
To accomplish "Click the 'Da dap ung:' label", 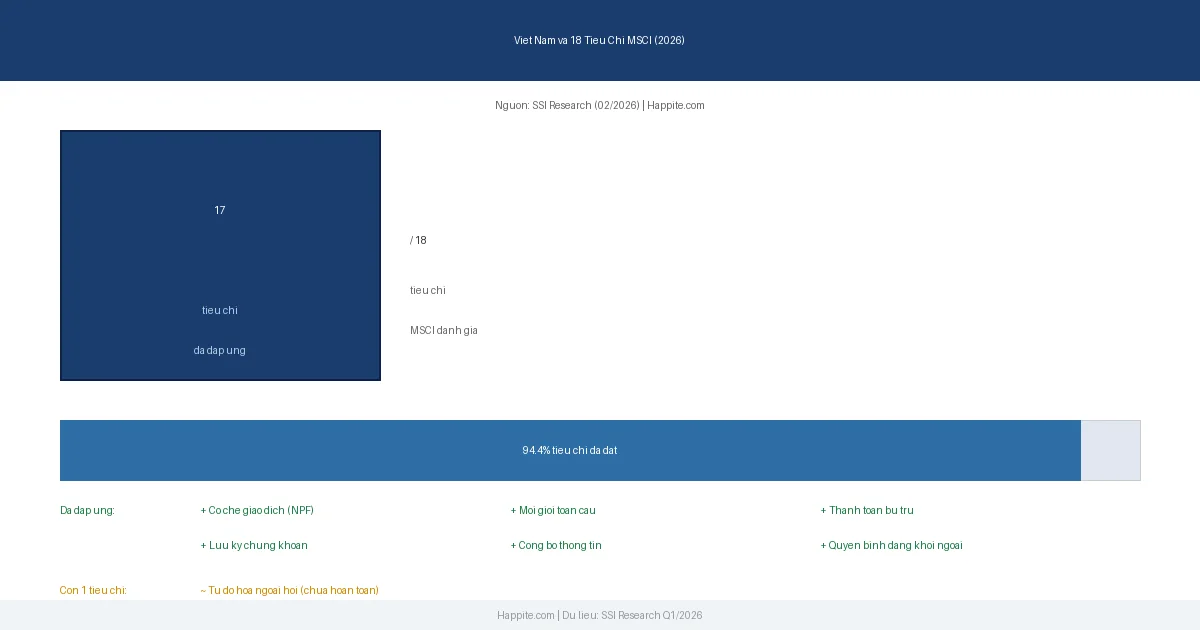I will coord(87,510).
